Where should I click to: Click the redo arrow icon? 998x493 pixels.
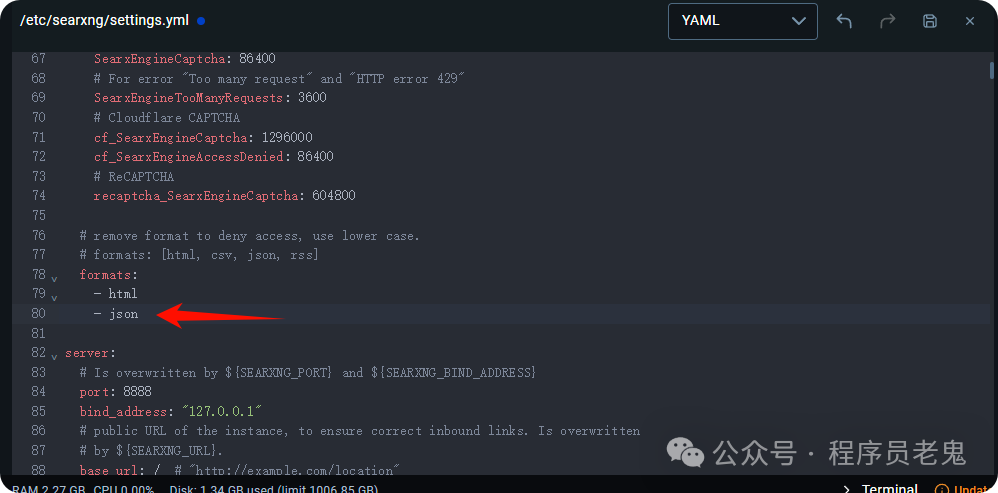(887, 21)
